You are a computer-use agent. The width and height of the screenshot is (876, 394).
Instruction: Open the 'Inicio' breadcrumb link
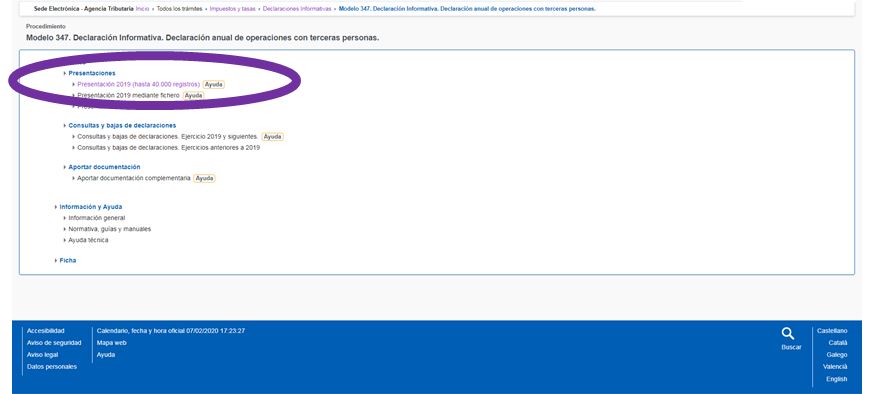click(x=142, y=9)
